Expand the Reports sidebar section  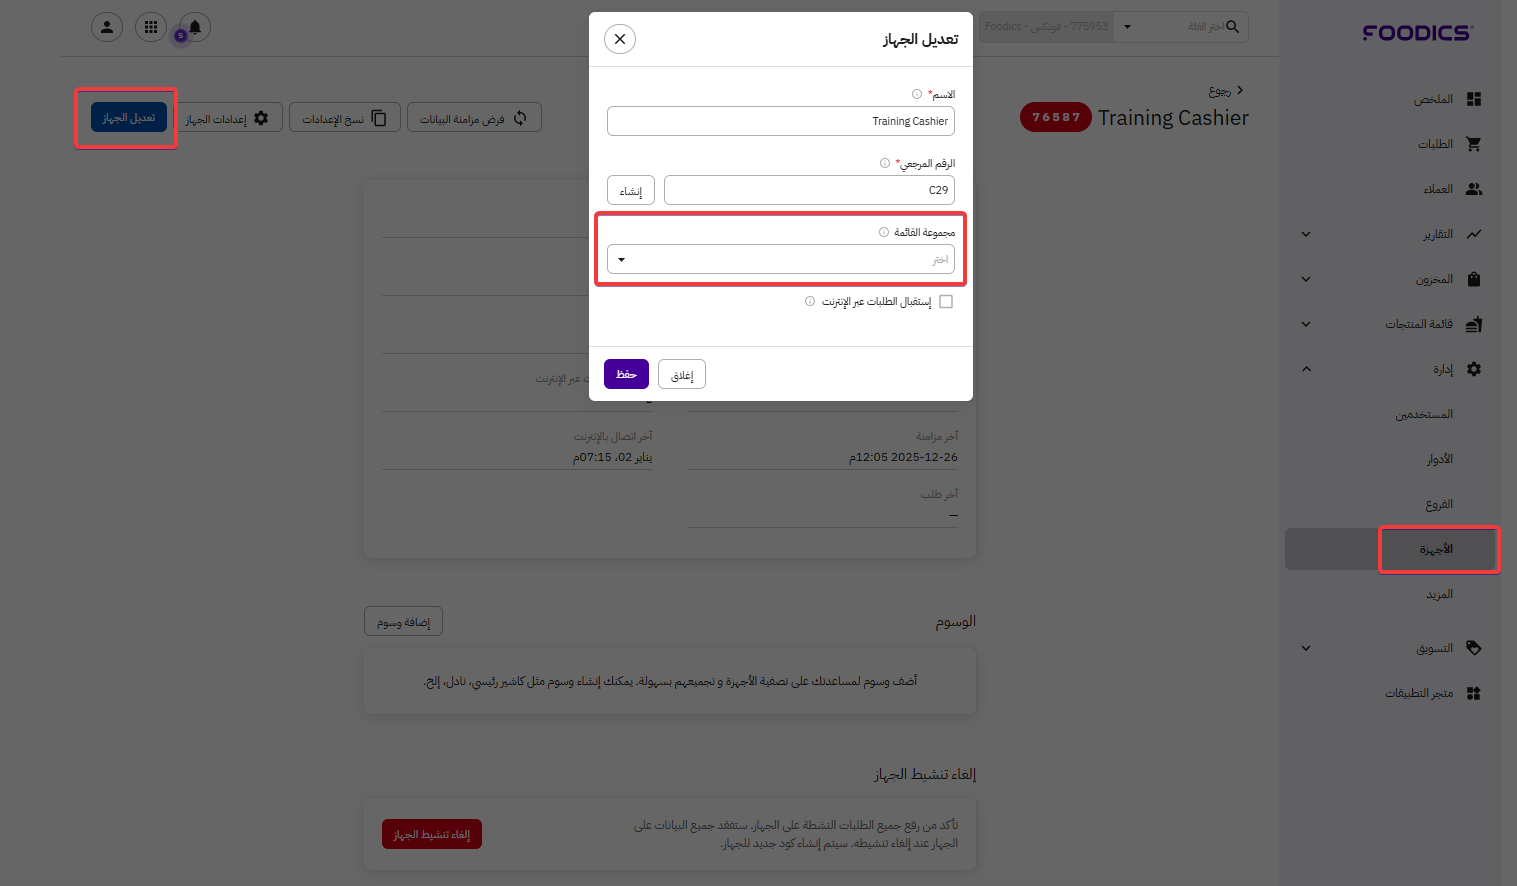click(1306, 234)
